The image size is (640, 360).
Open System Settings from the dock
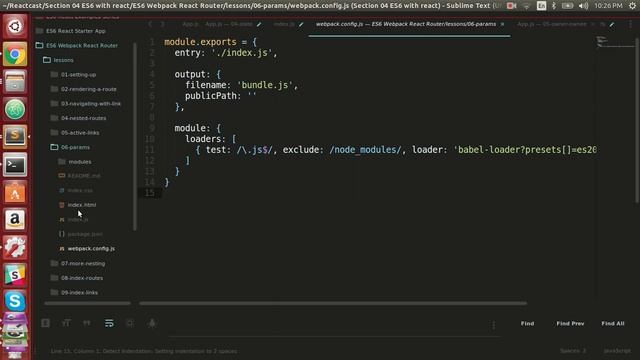coord(15,247)
